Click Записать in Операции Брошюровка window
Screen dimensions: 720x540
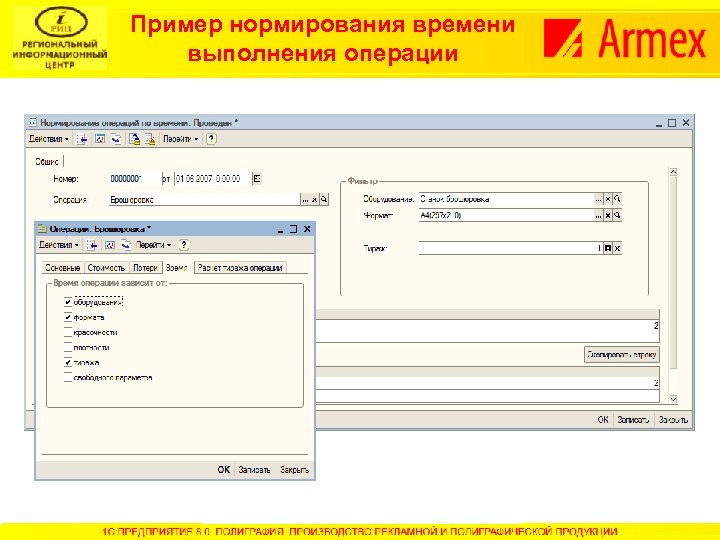tap(254, 470)
